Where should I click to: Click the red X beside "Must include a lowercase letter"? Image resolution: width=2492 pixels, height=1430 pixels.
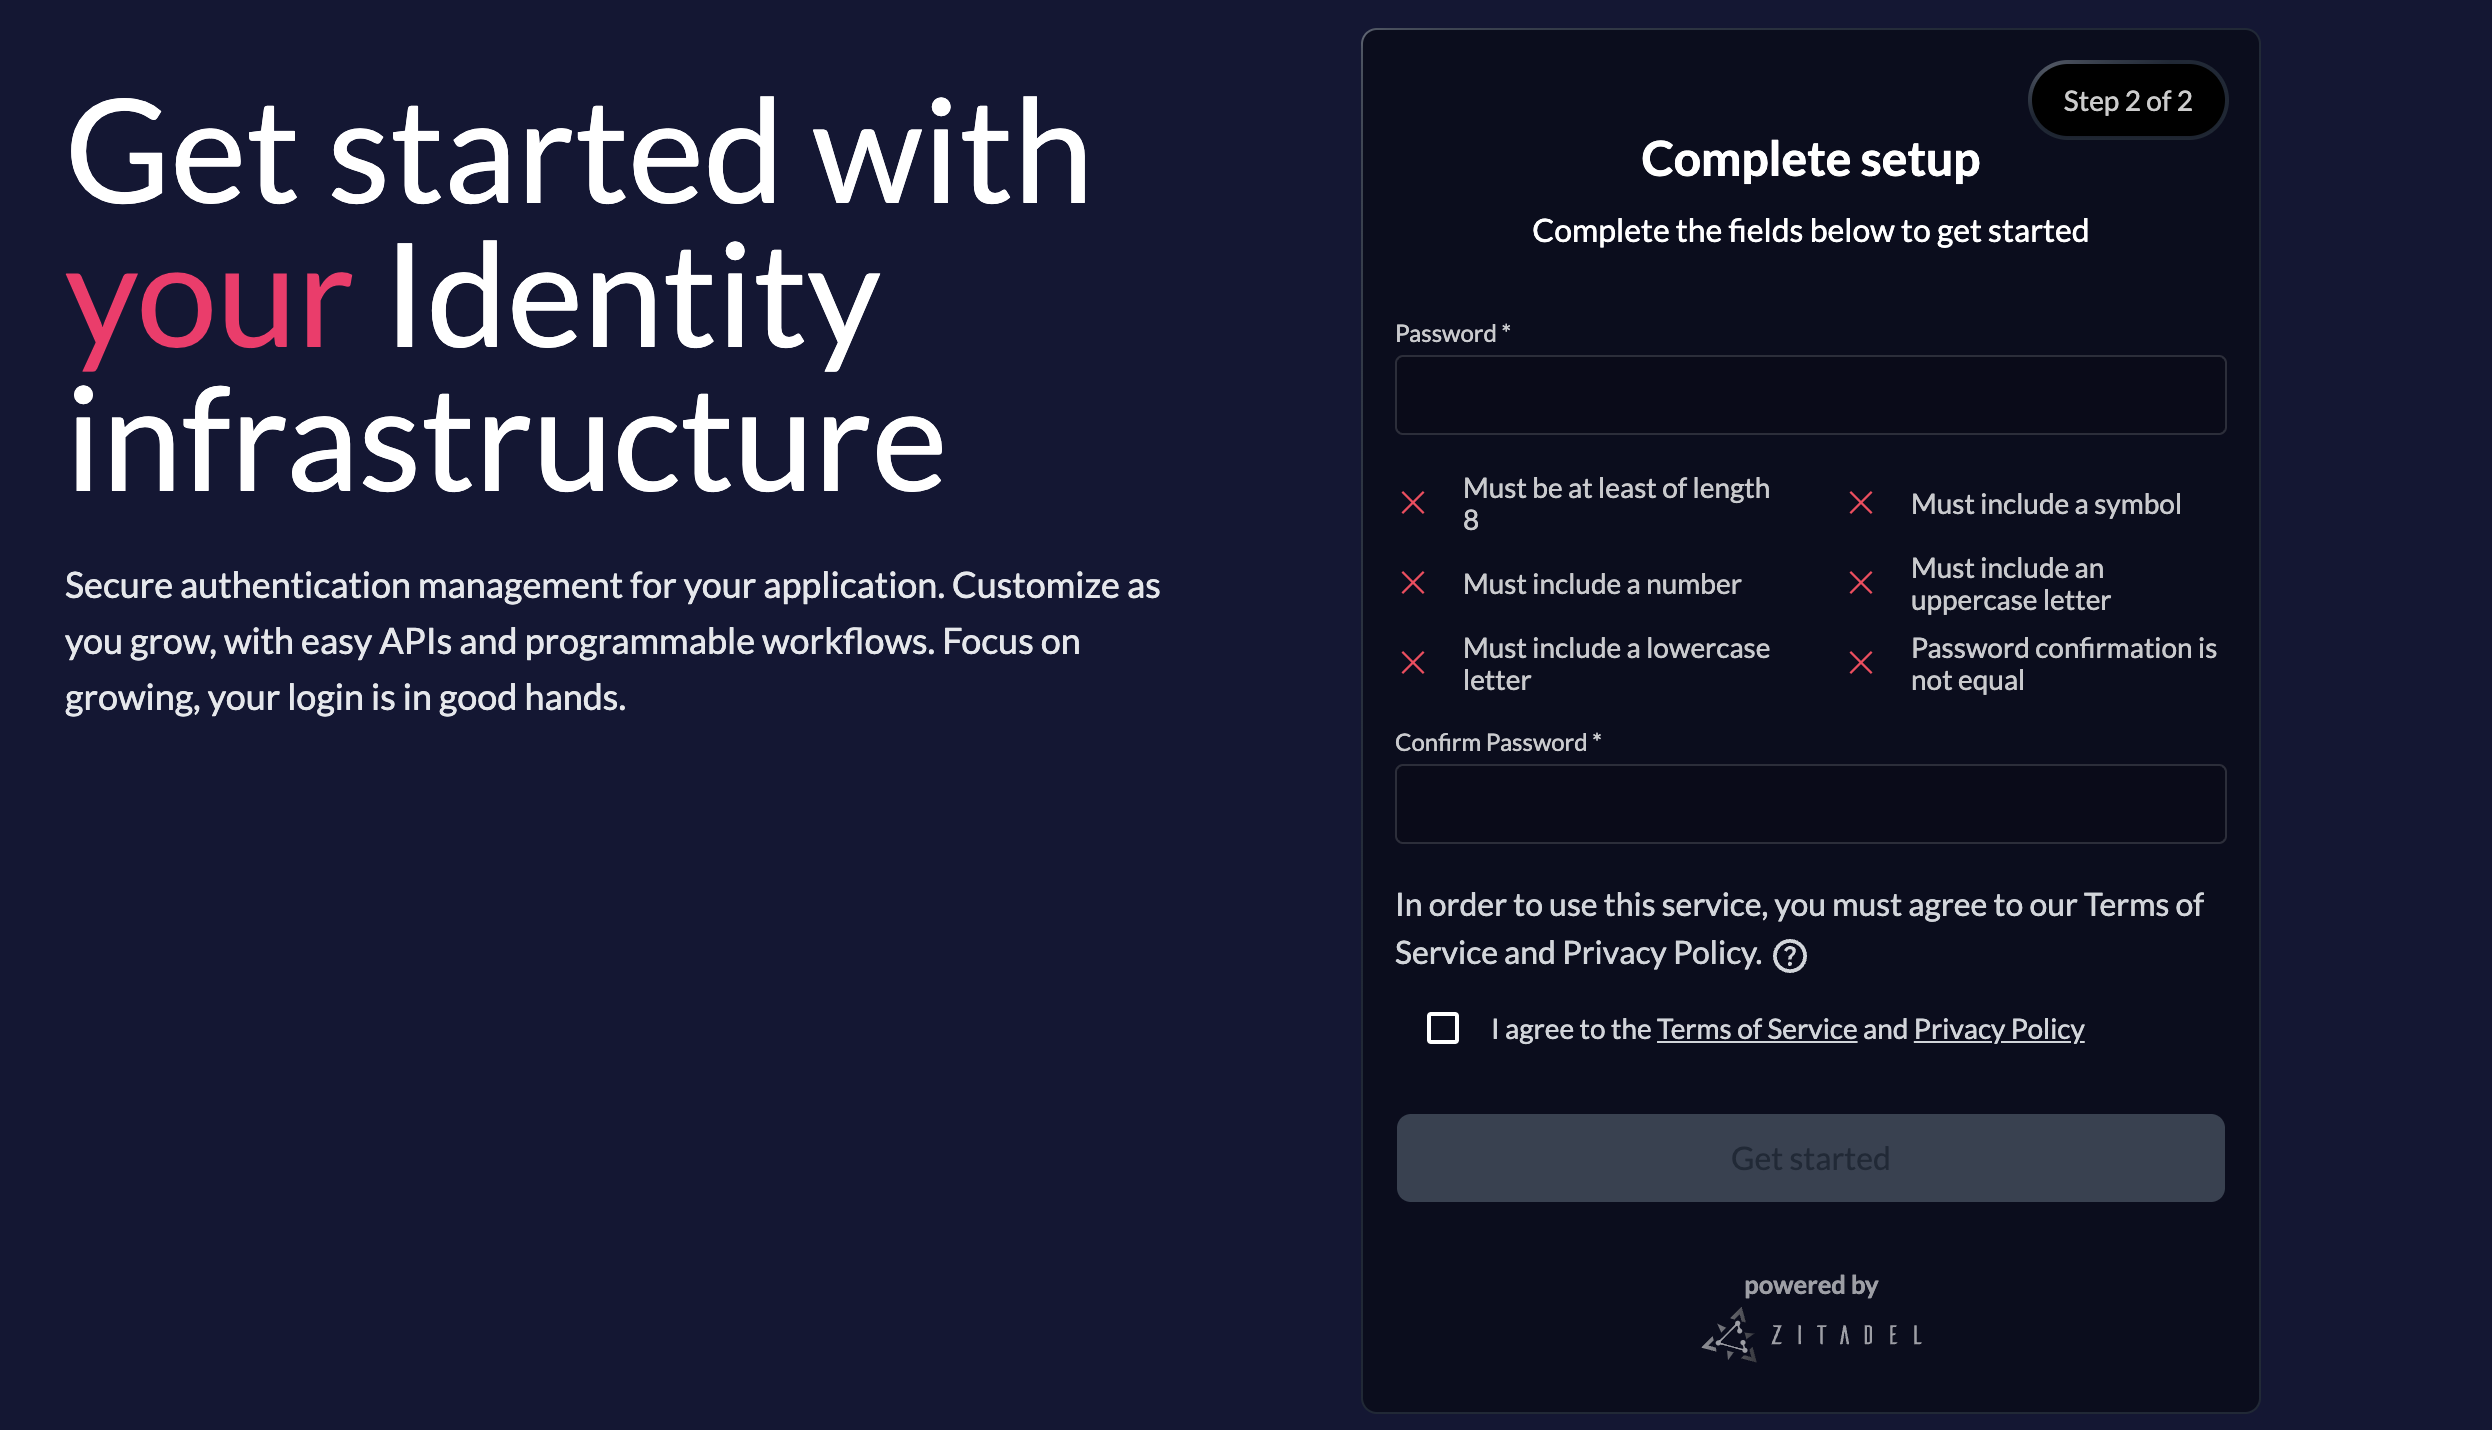pos(1413,662)
